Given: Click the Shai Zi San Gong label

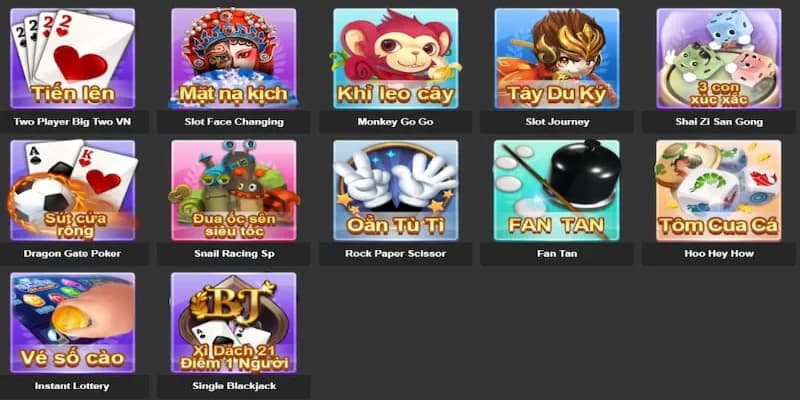Looking at the screenshot, I should (718, 122).
